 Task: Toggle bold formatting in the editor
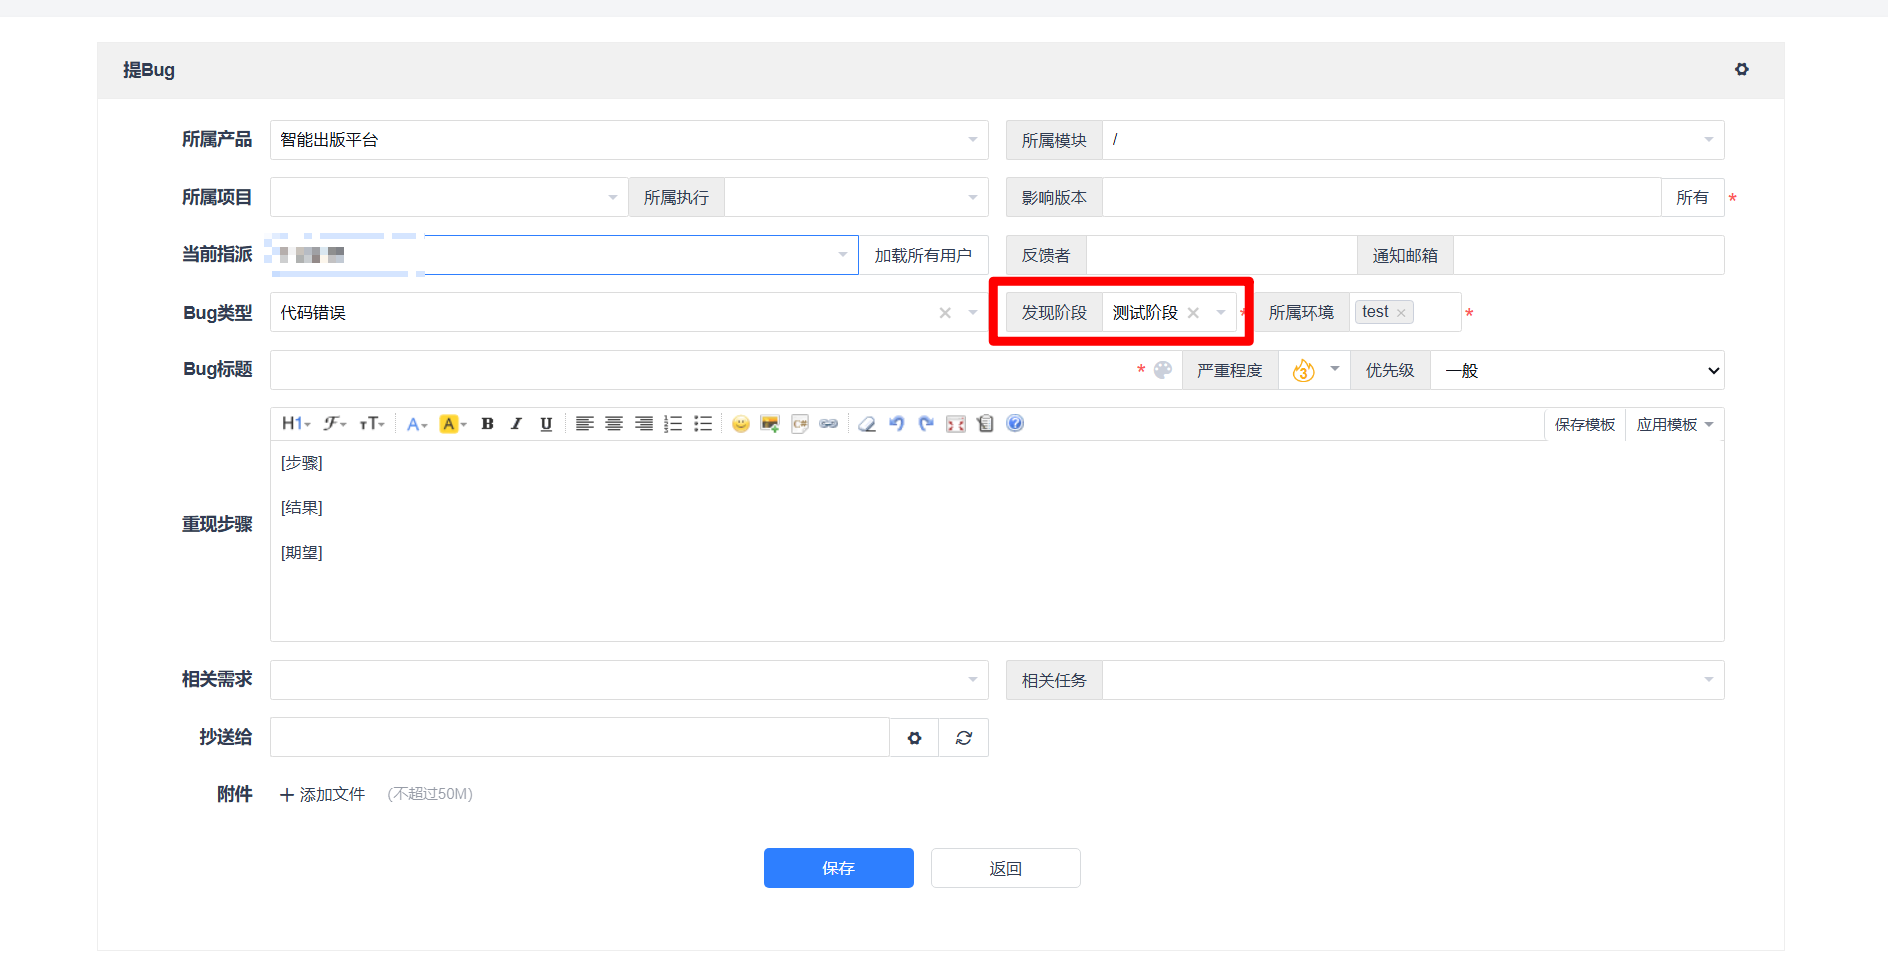pyautogui.click(x=487, y=424)
